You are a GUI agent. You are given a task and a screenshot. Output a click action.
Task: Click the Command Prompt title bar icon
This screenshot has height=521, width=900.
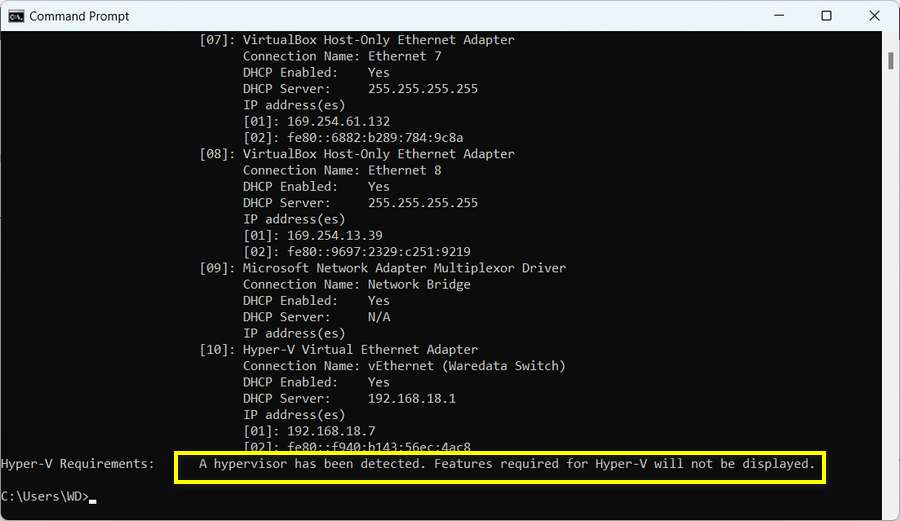click(15, 16)
